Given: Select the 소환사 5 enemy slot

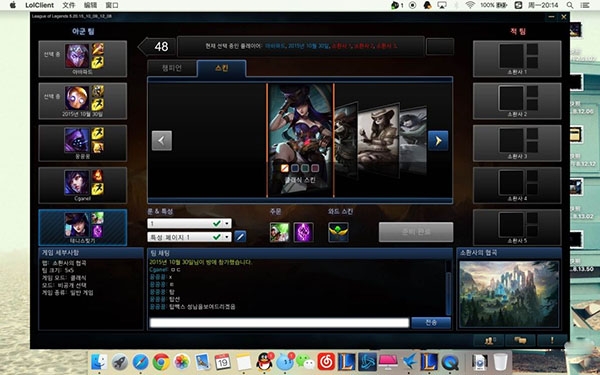Looking at the screenshot, I should click(x=517, y=227).
